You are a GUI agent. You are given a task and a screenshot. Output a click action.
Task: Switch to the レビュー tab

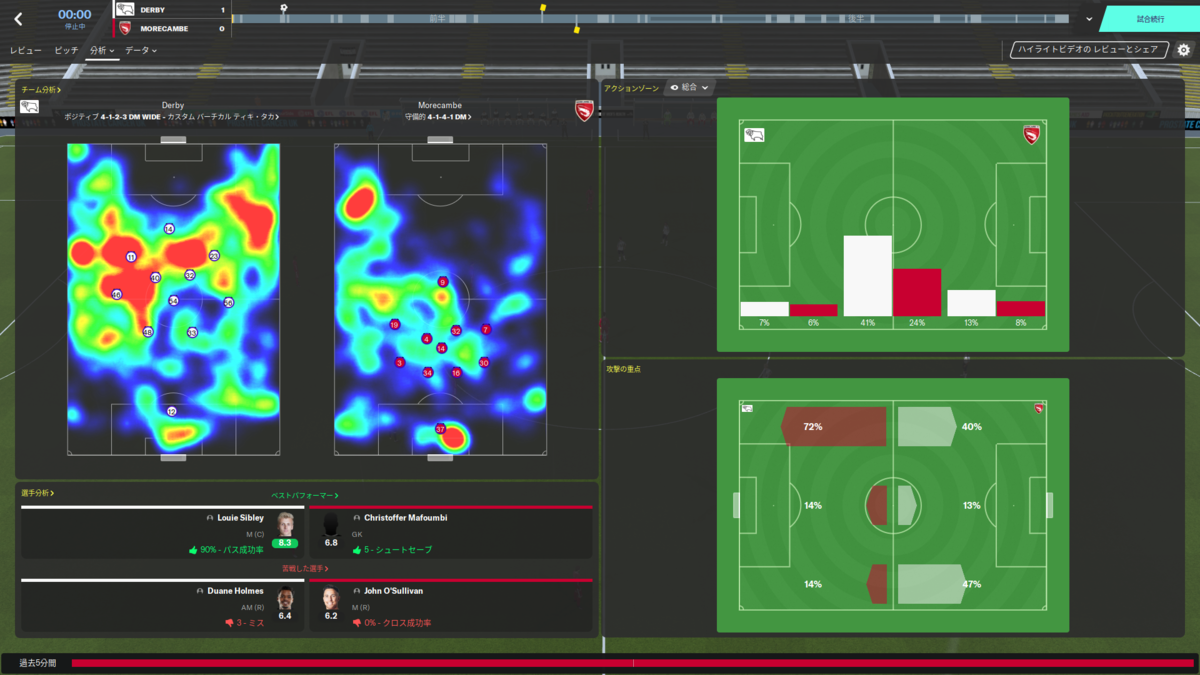tap(26, 50)
